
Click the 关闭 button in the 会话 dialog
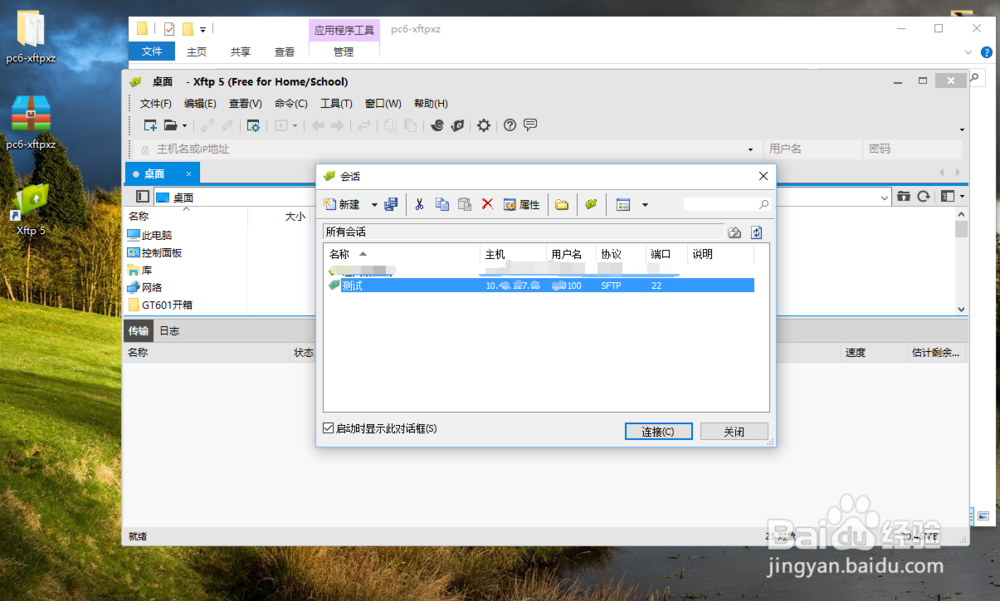(734, 431)
